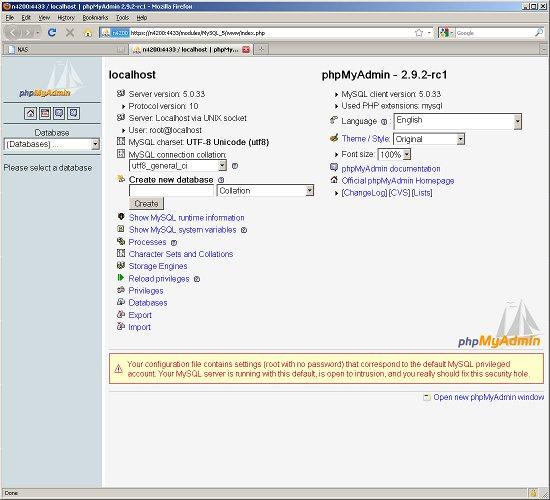Focus the new database name input field
The width and height of the screenshot is (550, 500).
(172, 191)
